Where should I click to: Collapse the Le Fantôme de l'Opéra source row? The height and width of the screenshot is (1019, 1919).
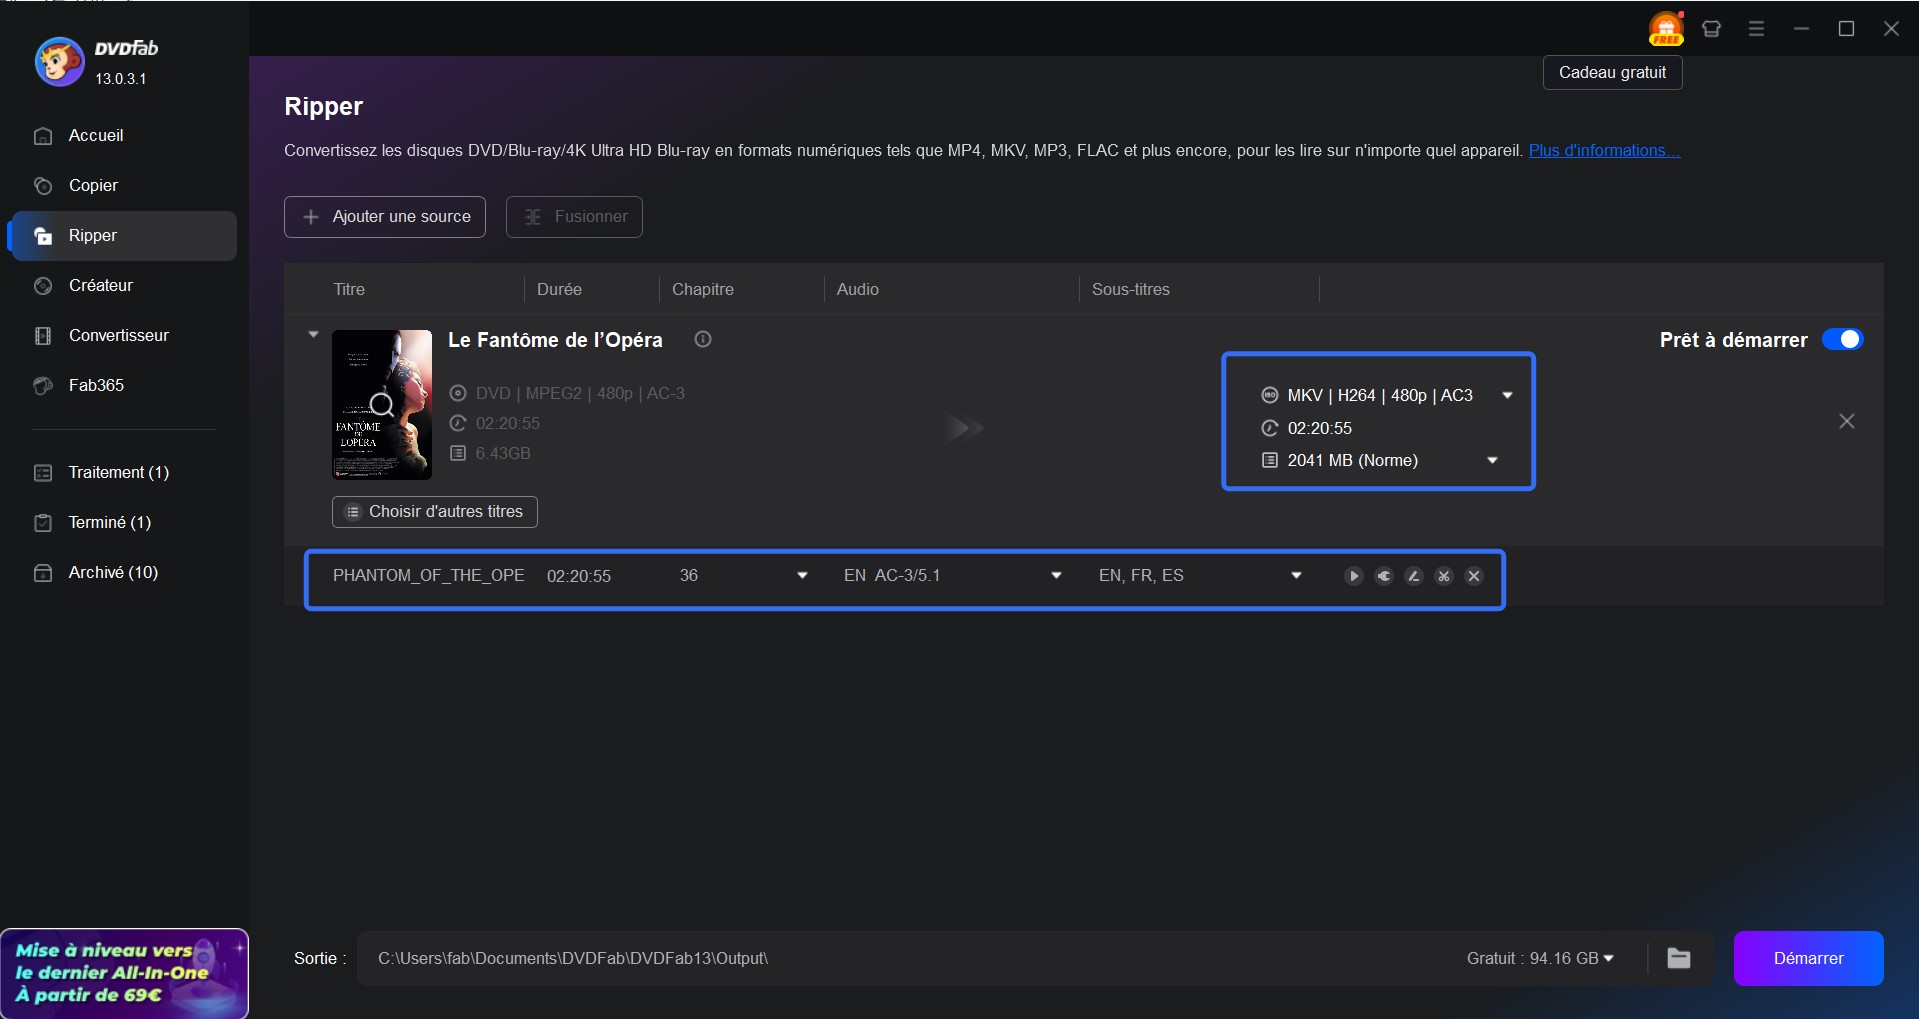coord(313,335)
